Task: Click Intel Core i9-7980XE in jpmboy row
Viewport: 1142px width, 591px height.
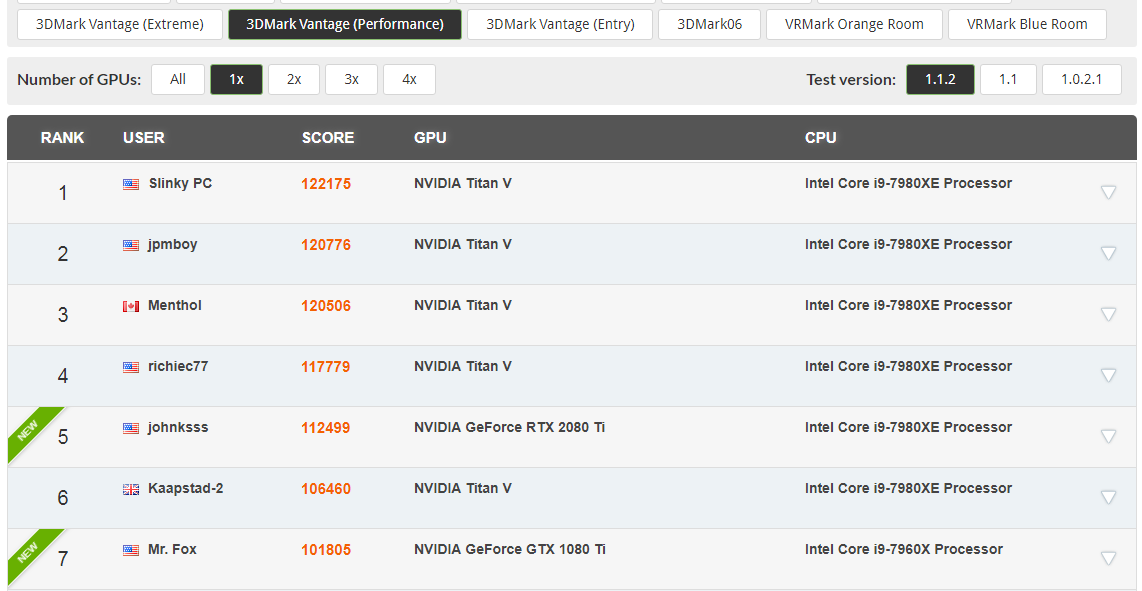Action: pyautogui.click(x=908, y=245)
